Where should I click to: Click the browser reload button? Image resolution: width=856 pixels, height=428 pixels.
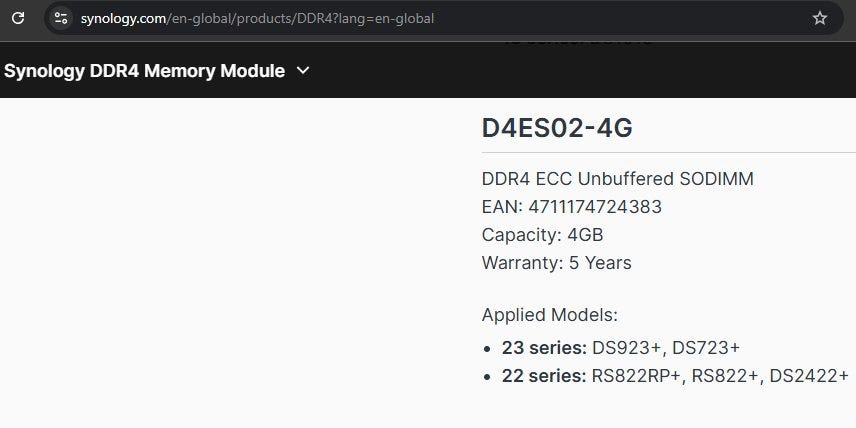17,18
